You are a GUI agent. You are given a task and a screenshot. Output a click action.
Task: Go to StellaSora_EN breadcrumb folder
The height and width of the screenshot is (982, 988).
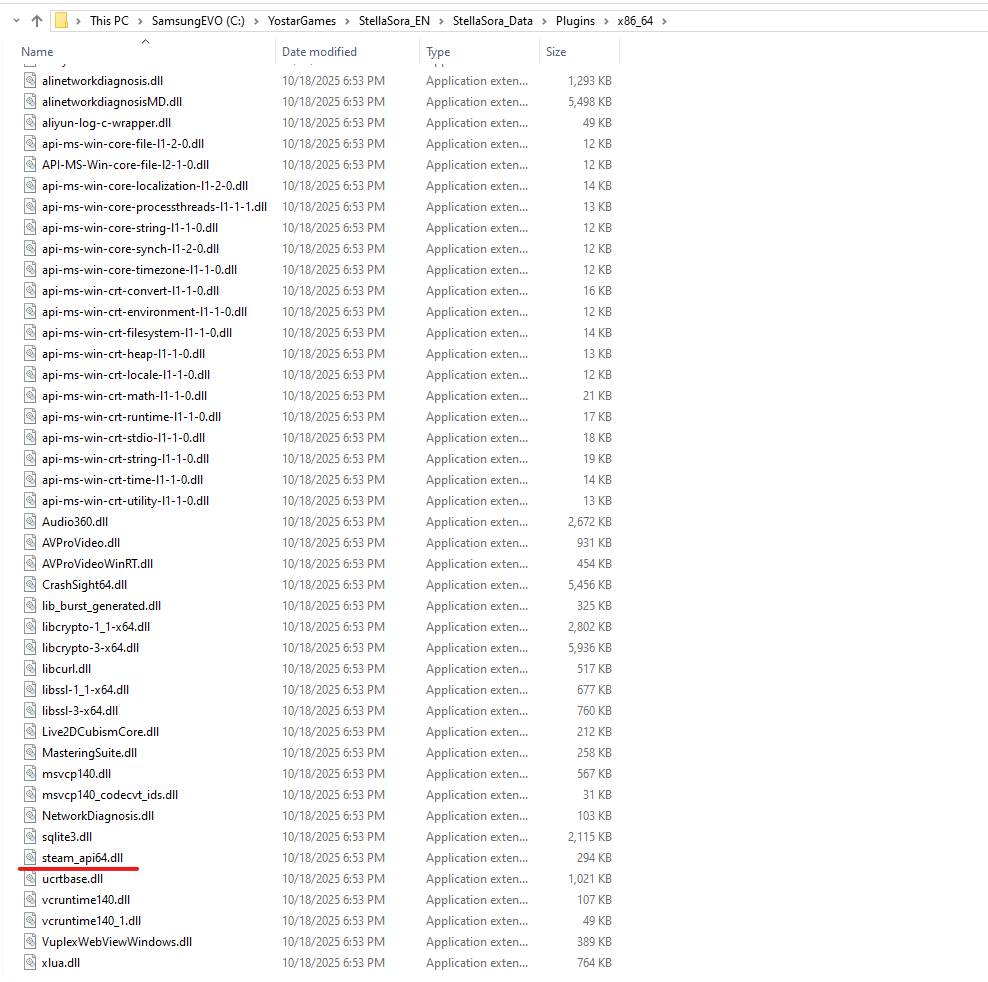[x=394, y=21]
